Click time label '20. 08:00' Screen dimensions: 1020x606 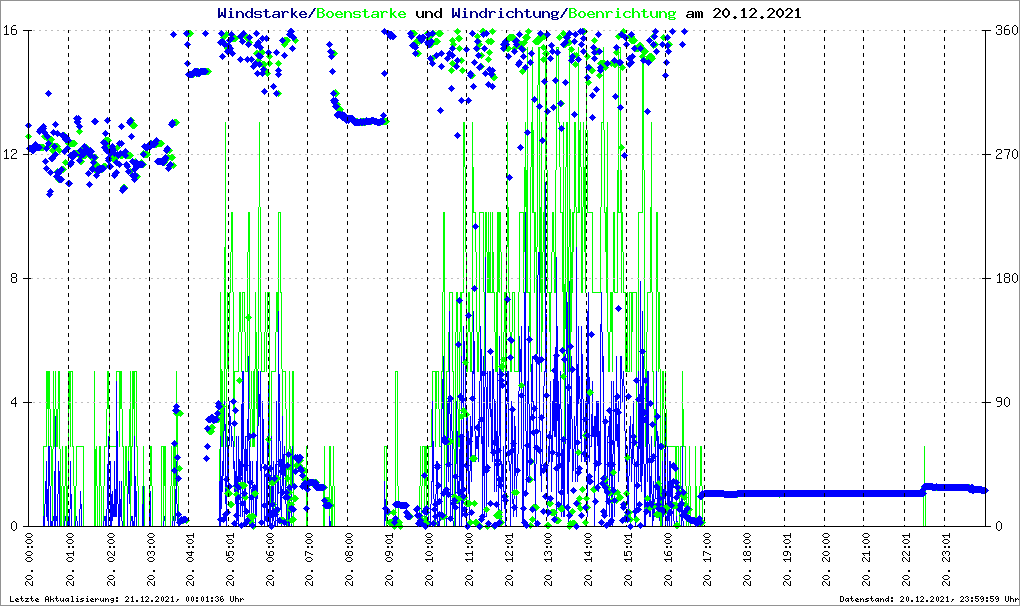click(349, 559)
